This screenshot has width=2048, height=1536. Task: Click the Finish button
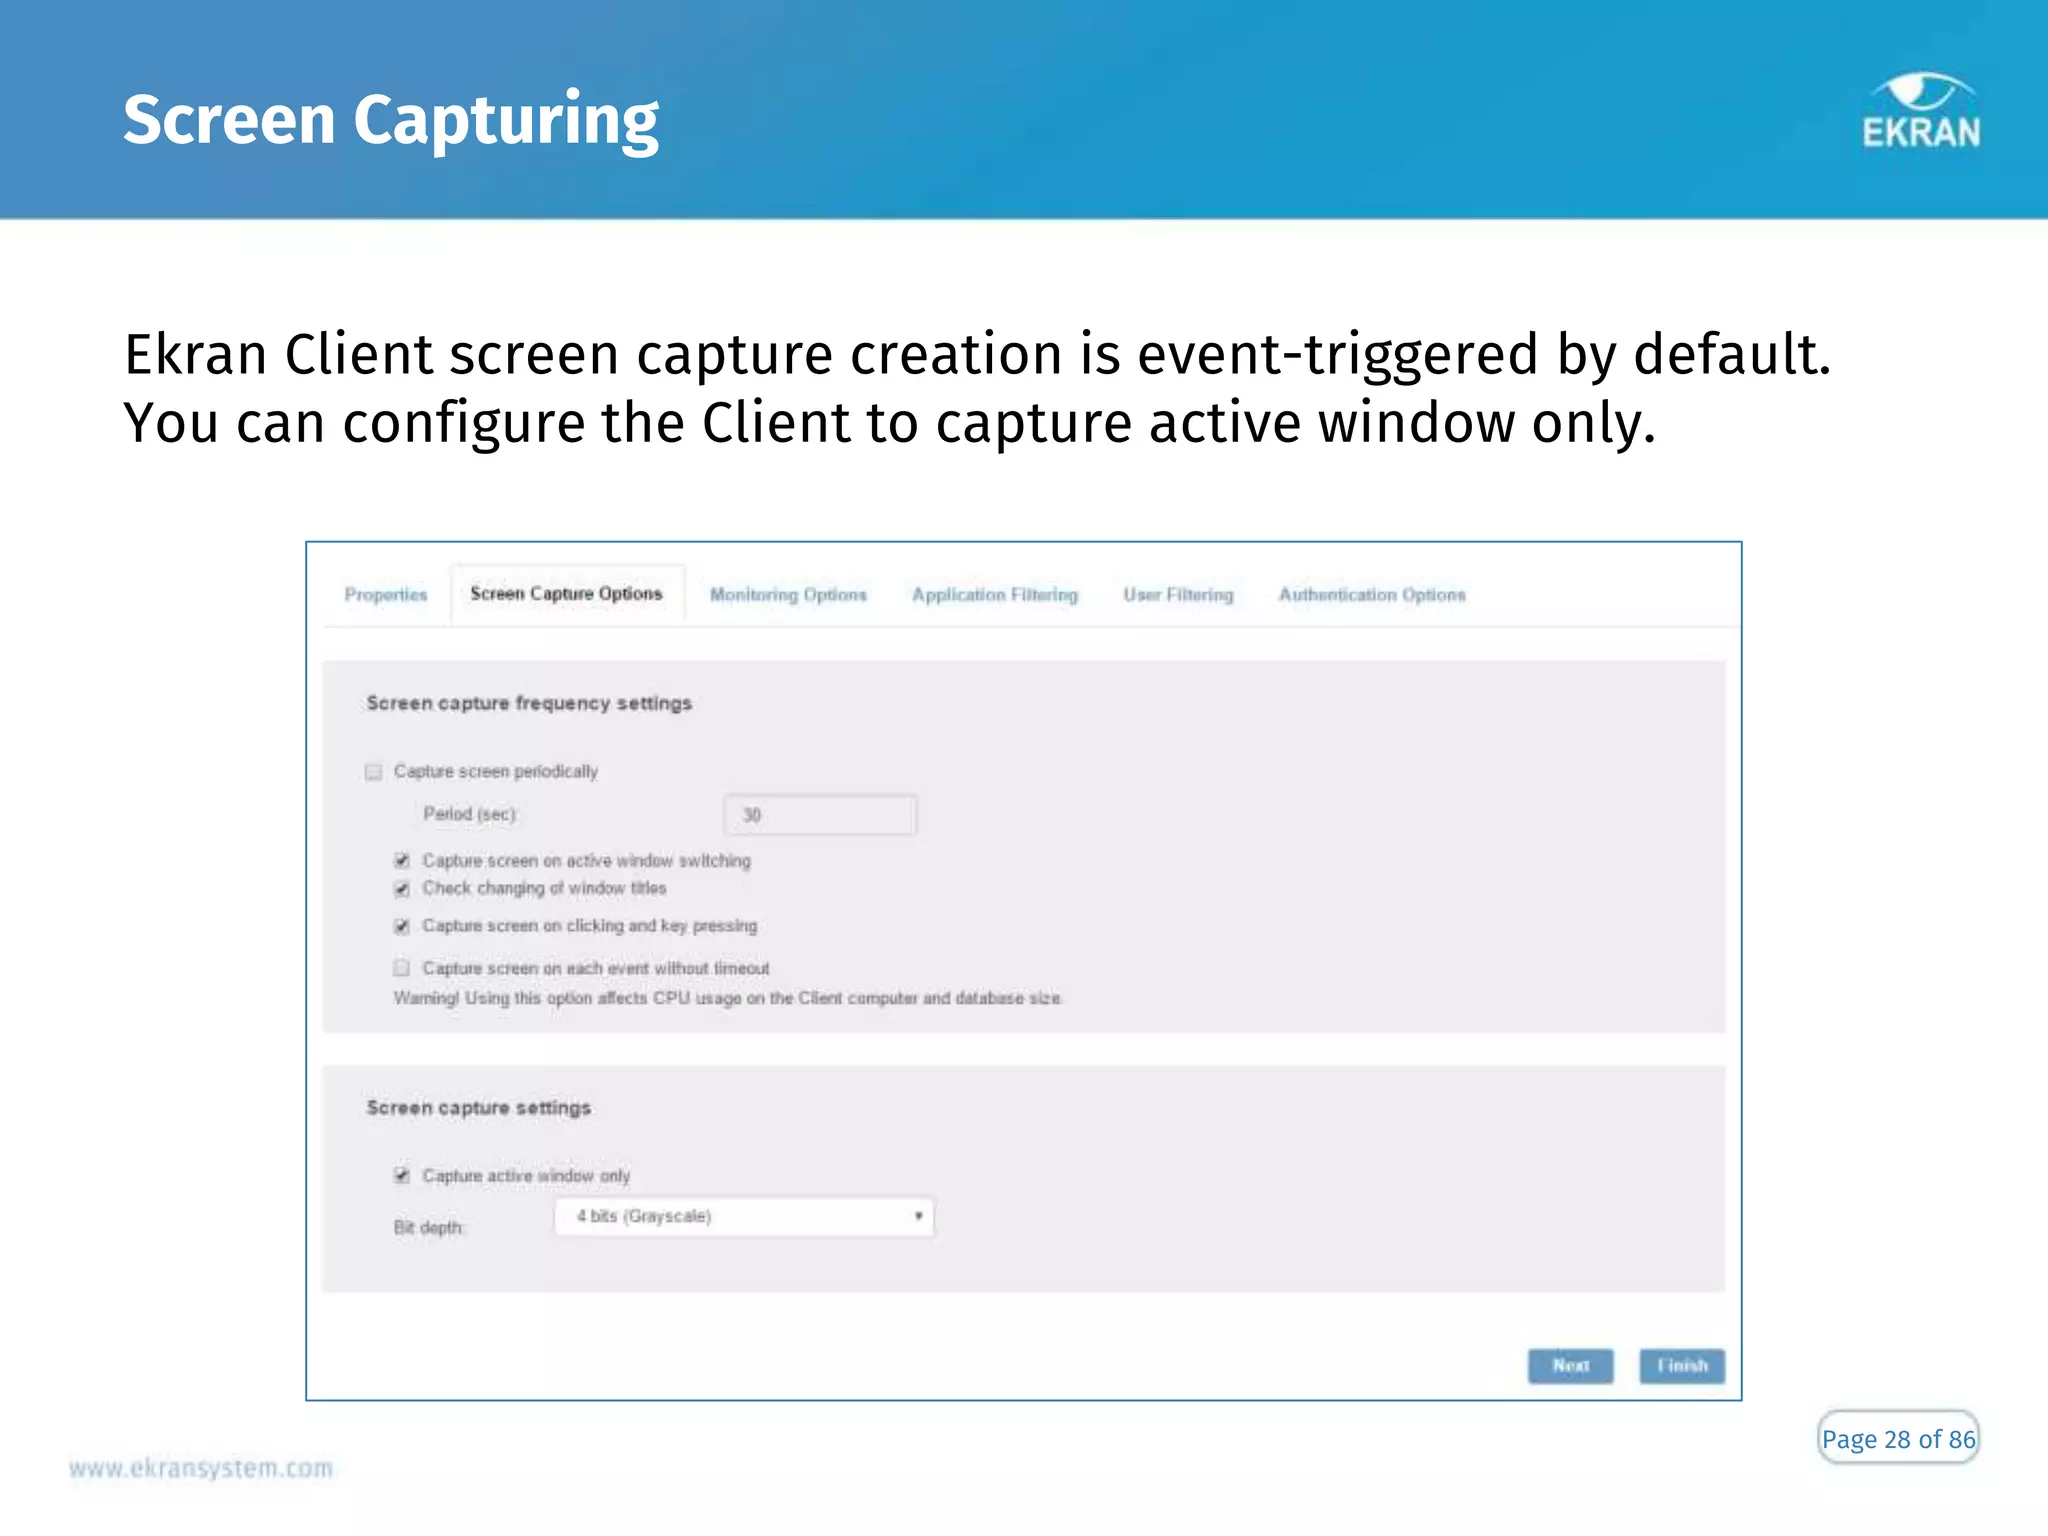tap(1682, 1366)
